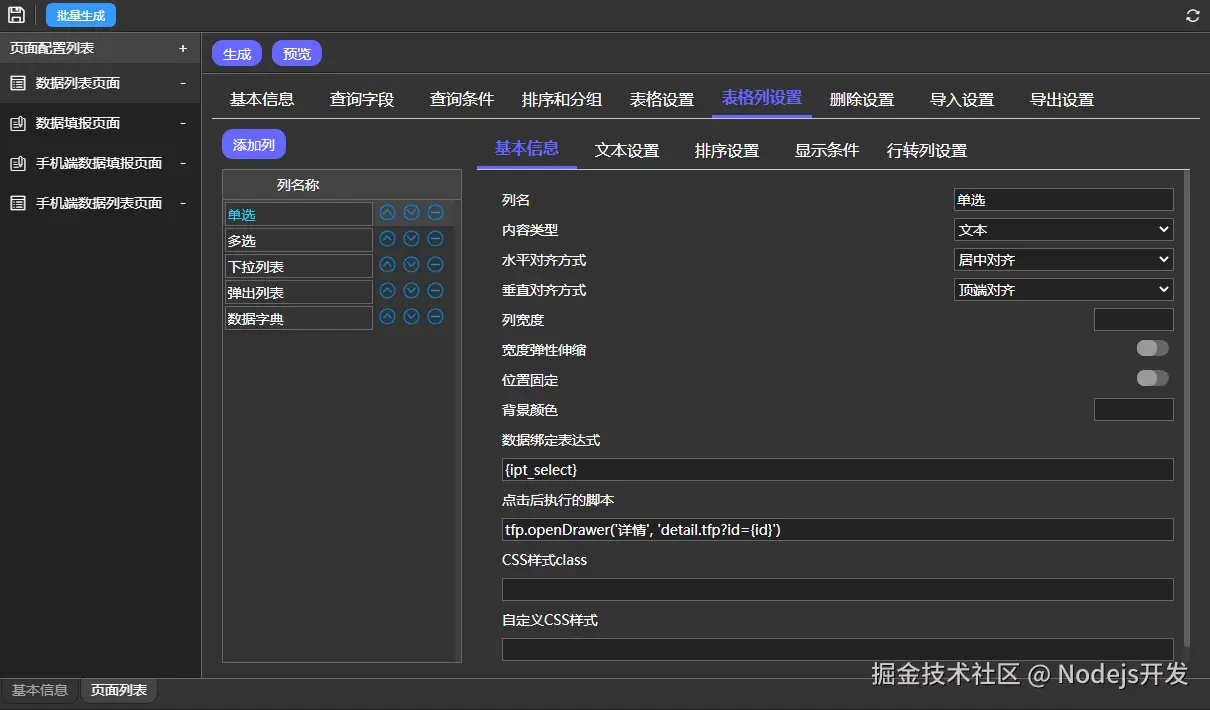Screen dimensions: 1210x710
Task: Click the list icon beside 手机端数据列表页面
Action: pos(18,203)
